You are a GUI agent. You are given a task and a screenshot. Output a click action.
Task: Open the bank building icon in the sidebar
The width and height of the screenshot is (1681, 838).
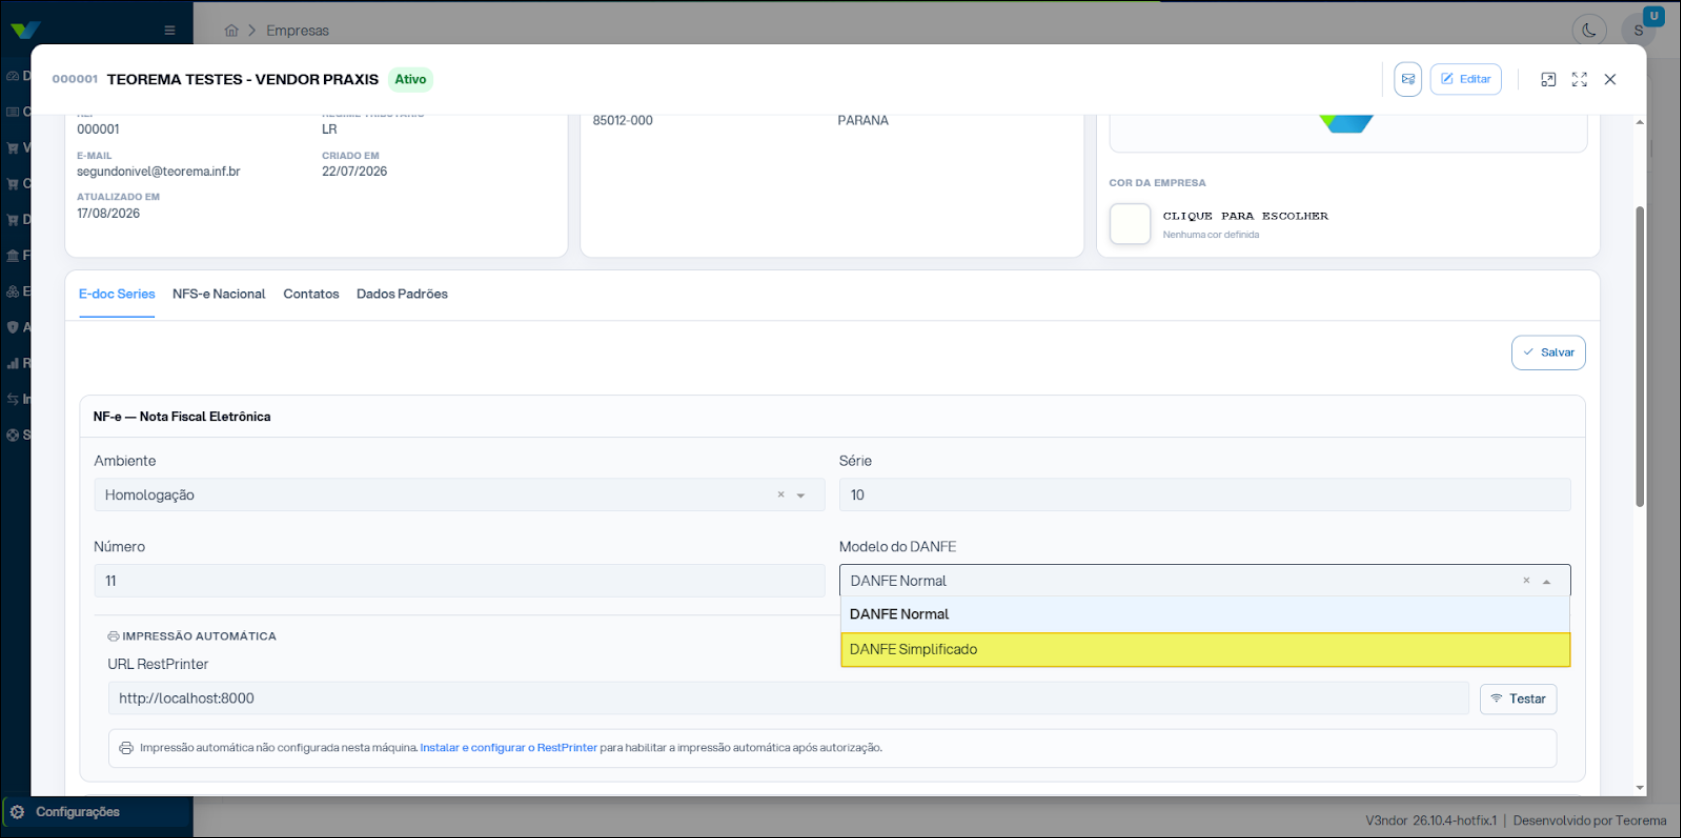pyautogui.click(x=13, y=255)
